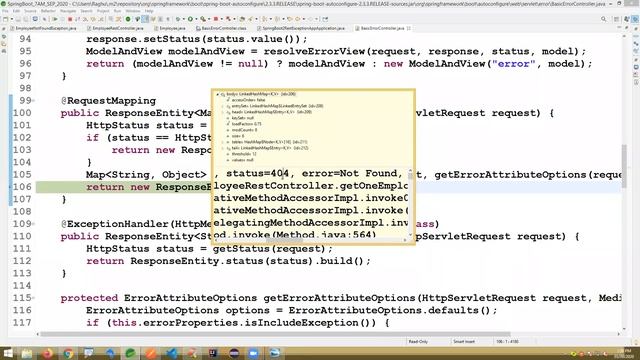Collapse the method at line 109
The height and width of the screenshot is (360, 640).
(x=33, y=224)
